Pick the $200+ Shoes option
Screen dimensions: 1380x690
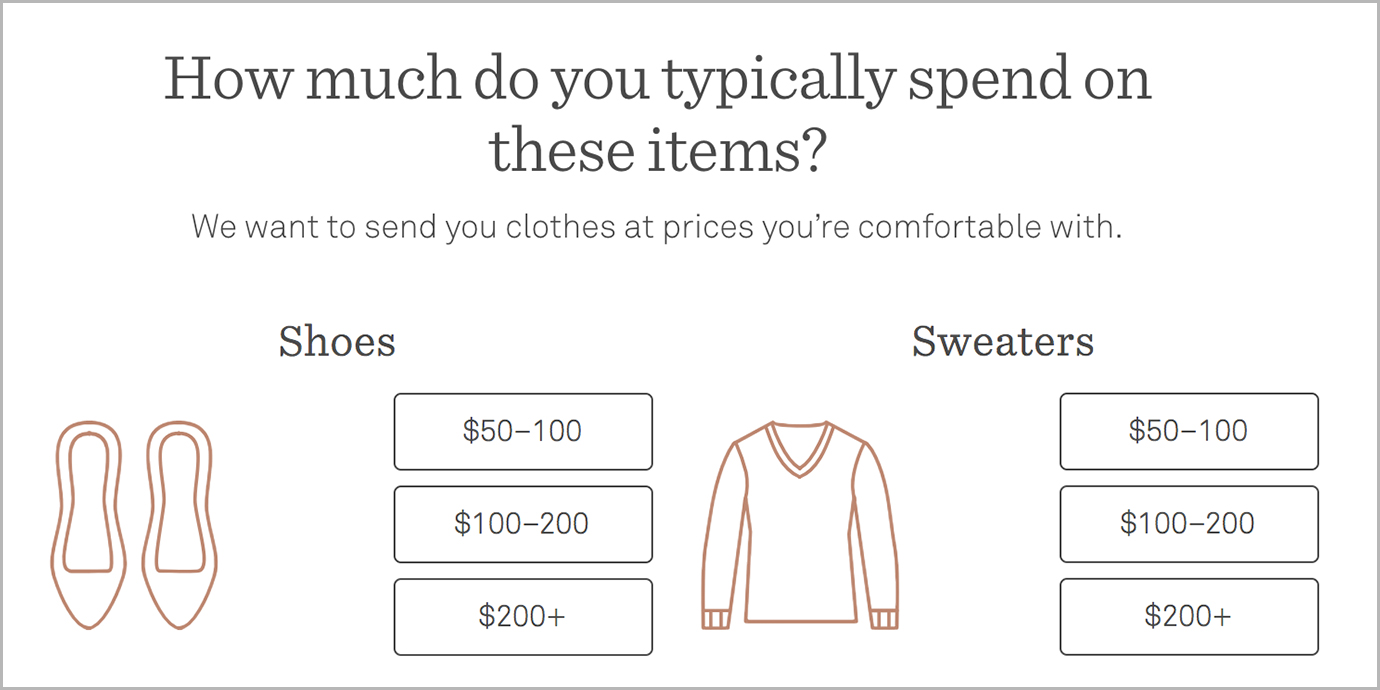(x=523, y=617)
